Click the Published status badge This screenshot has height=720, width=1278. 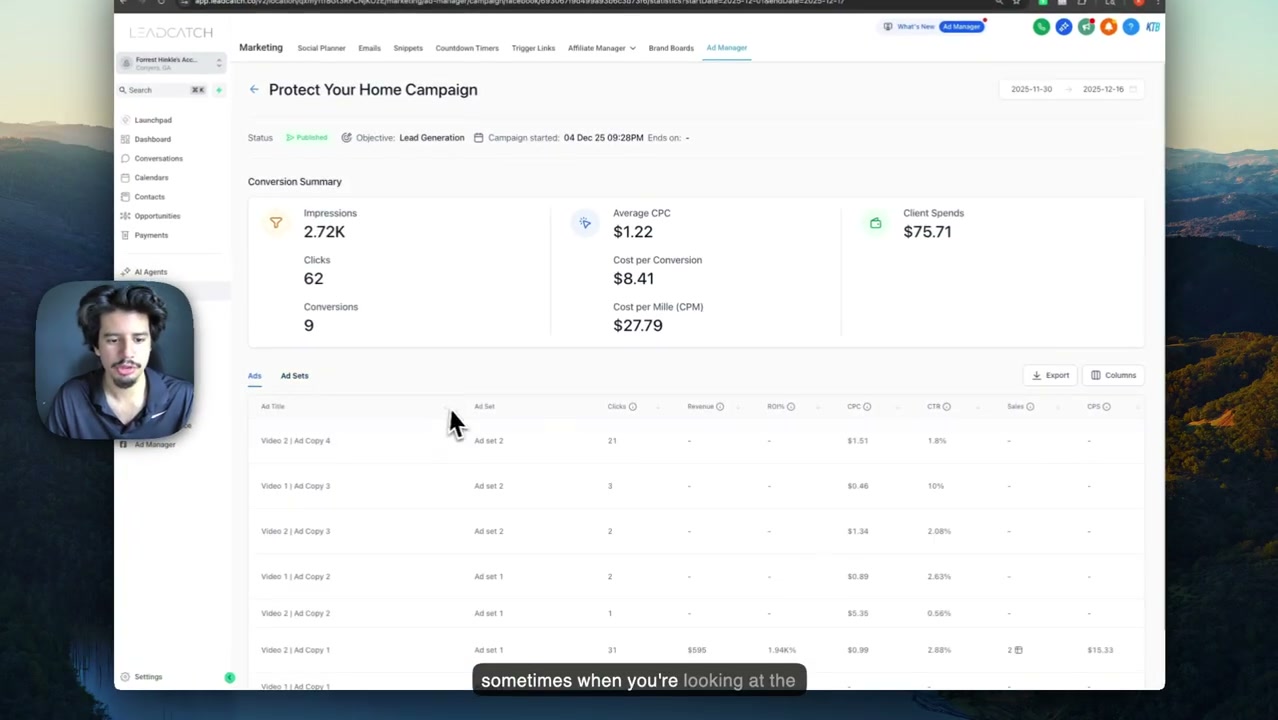point(307,138)
